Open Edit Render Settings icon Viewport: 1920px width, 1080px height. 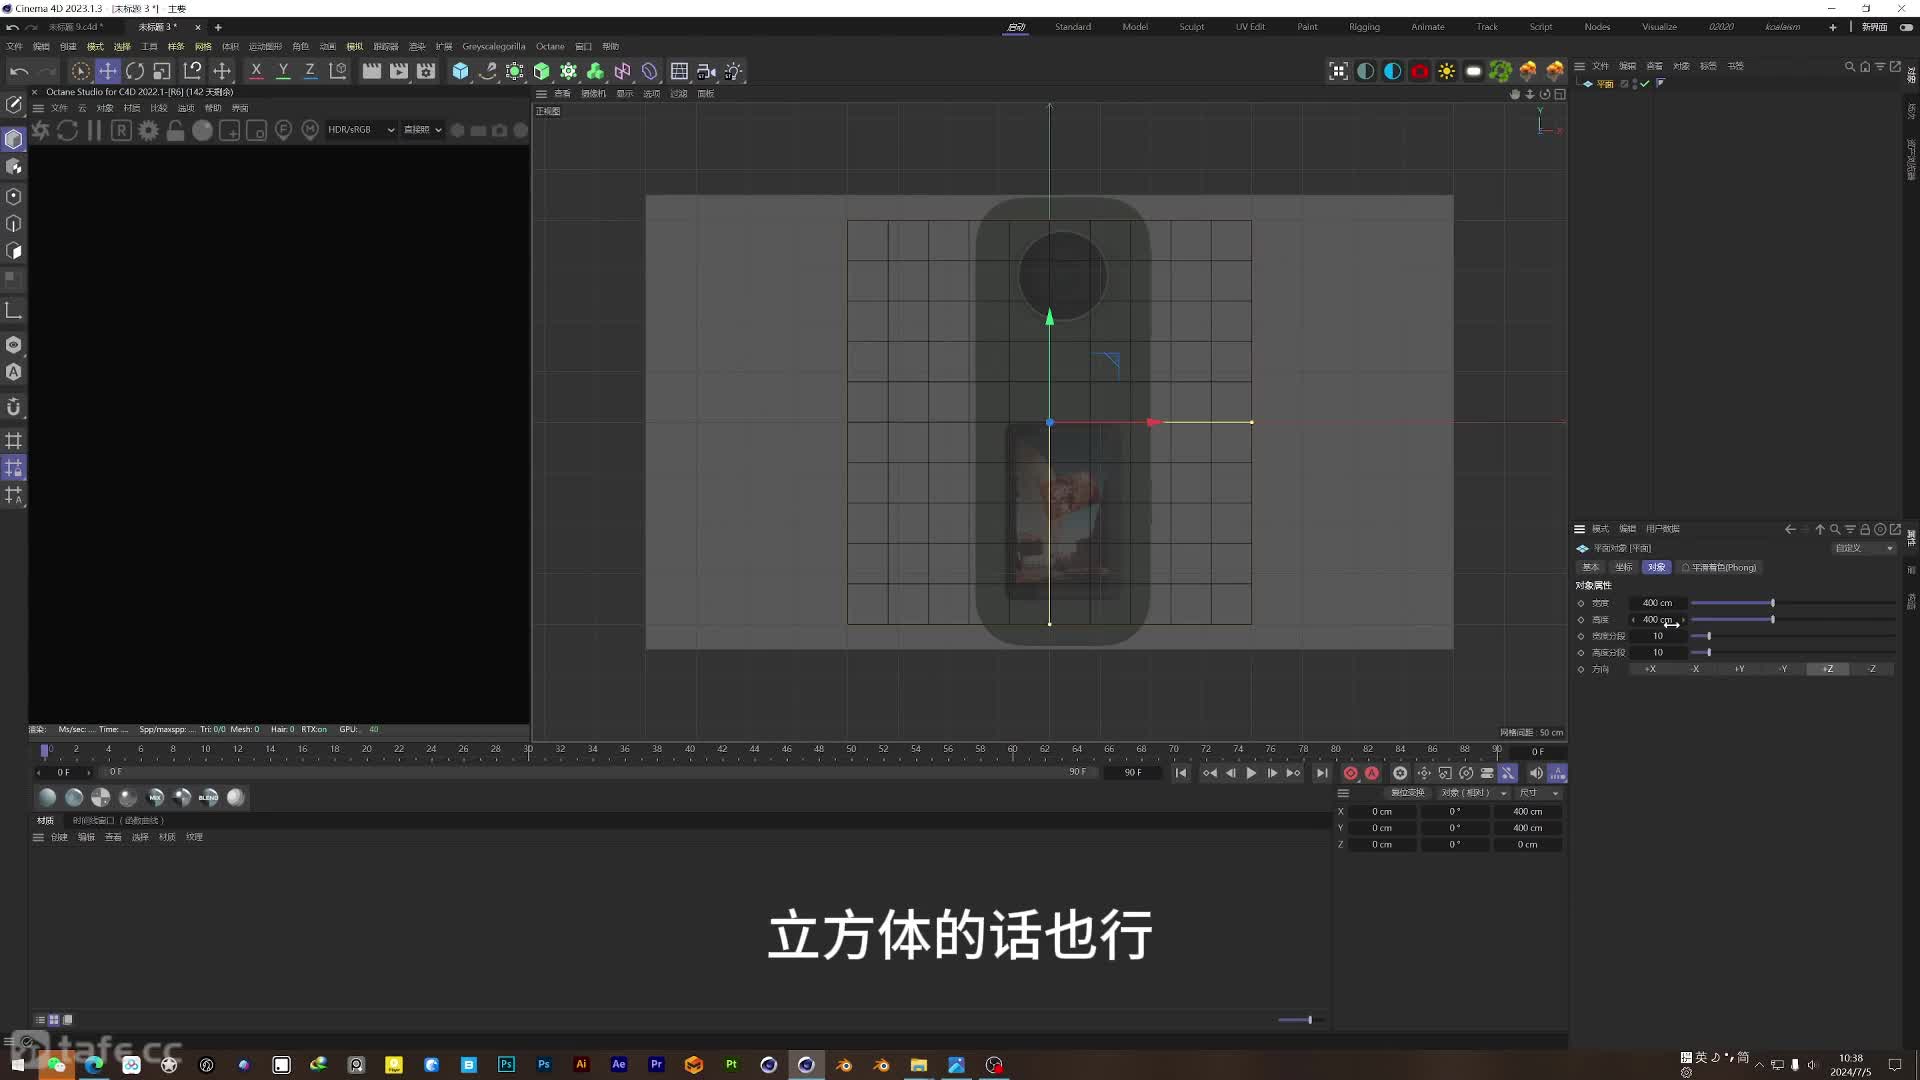point(426,71)
